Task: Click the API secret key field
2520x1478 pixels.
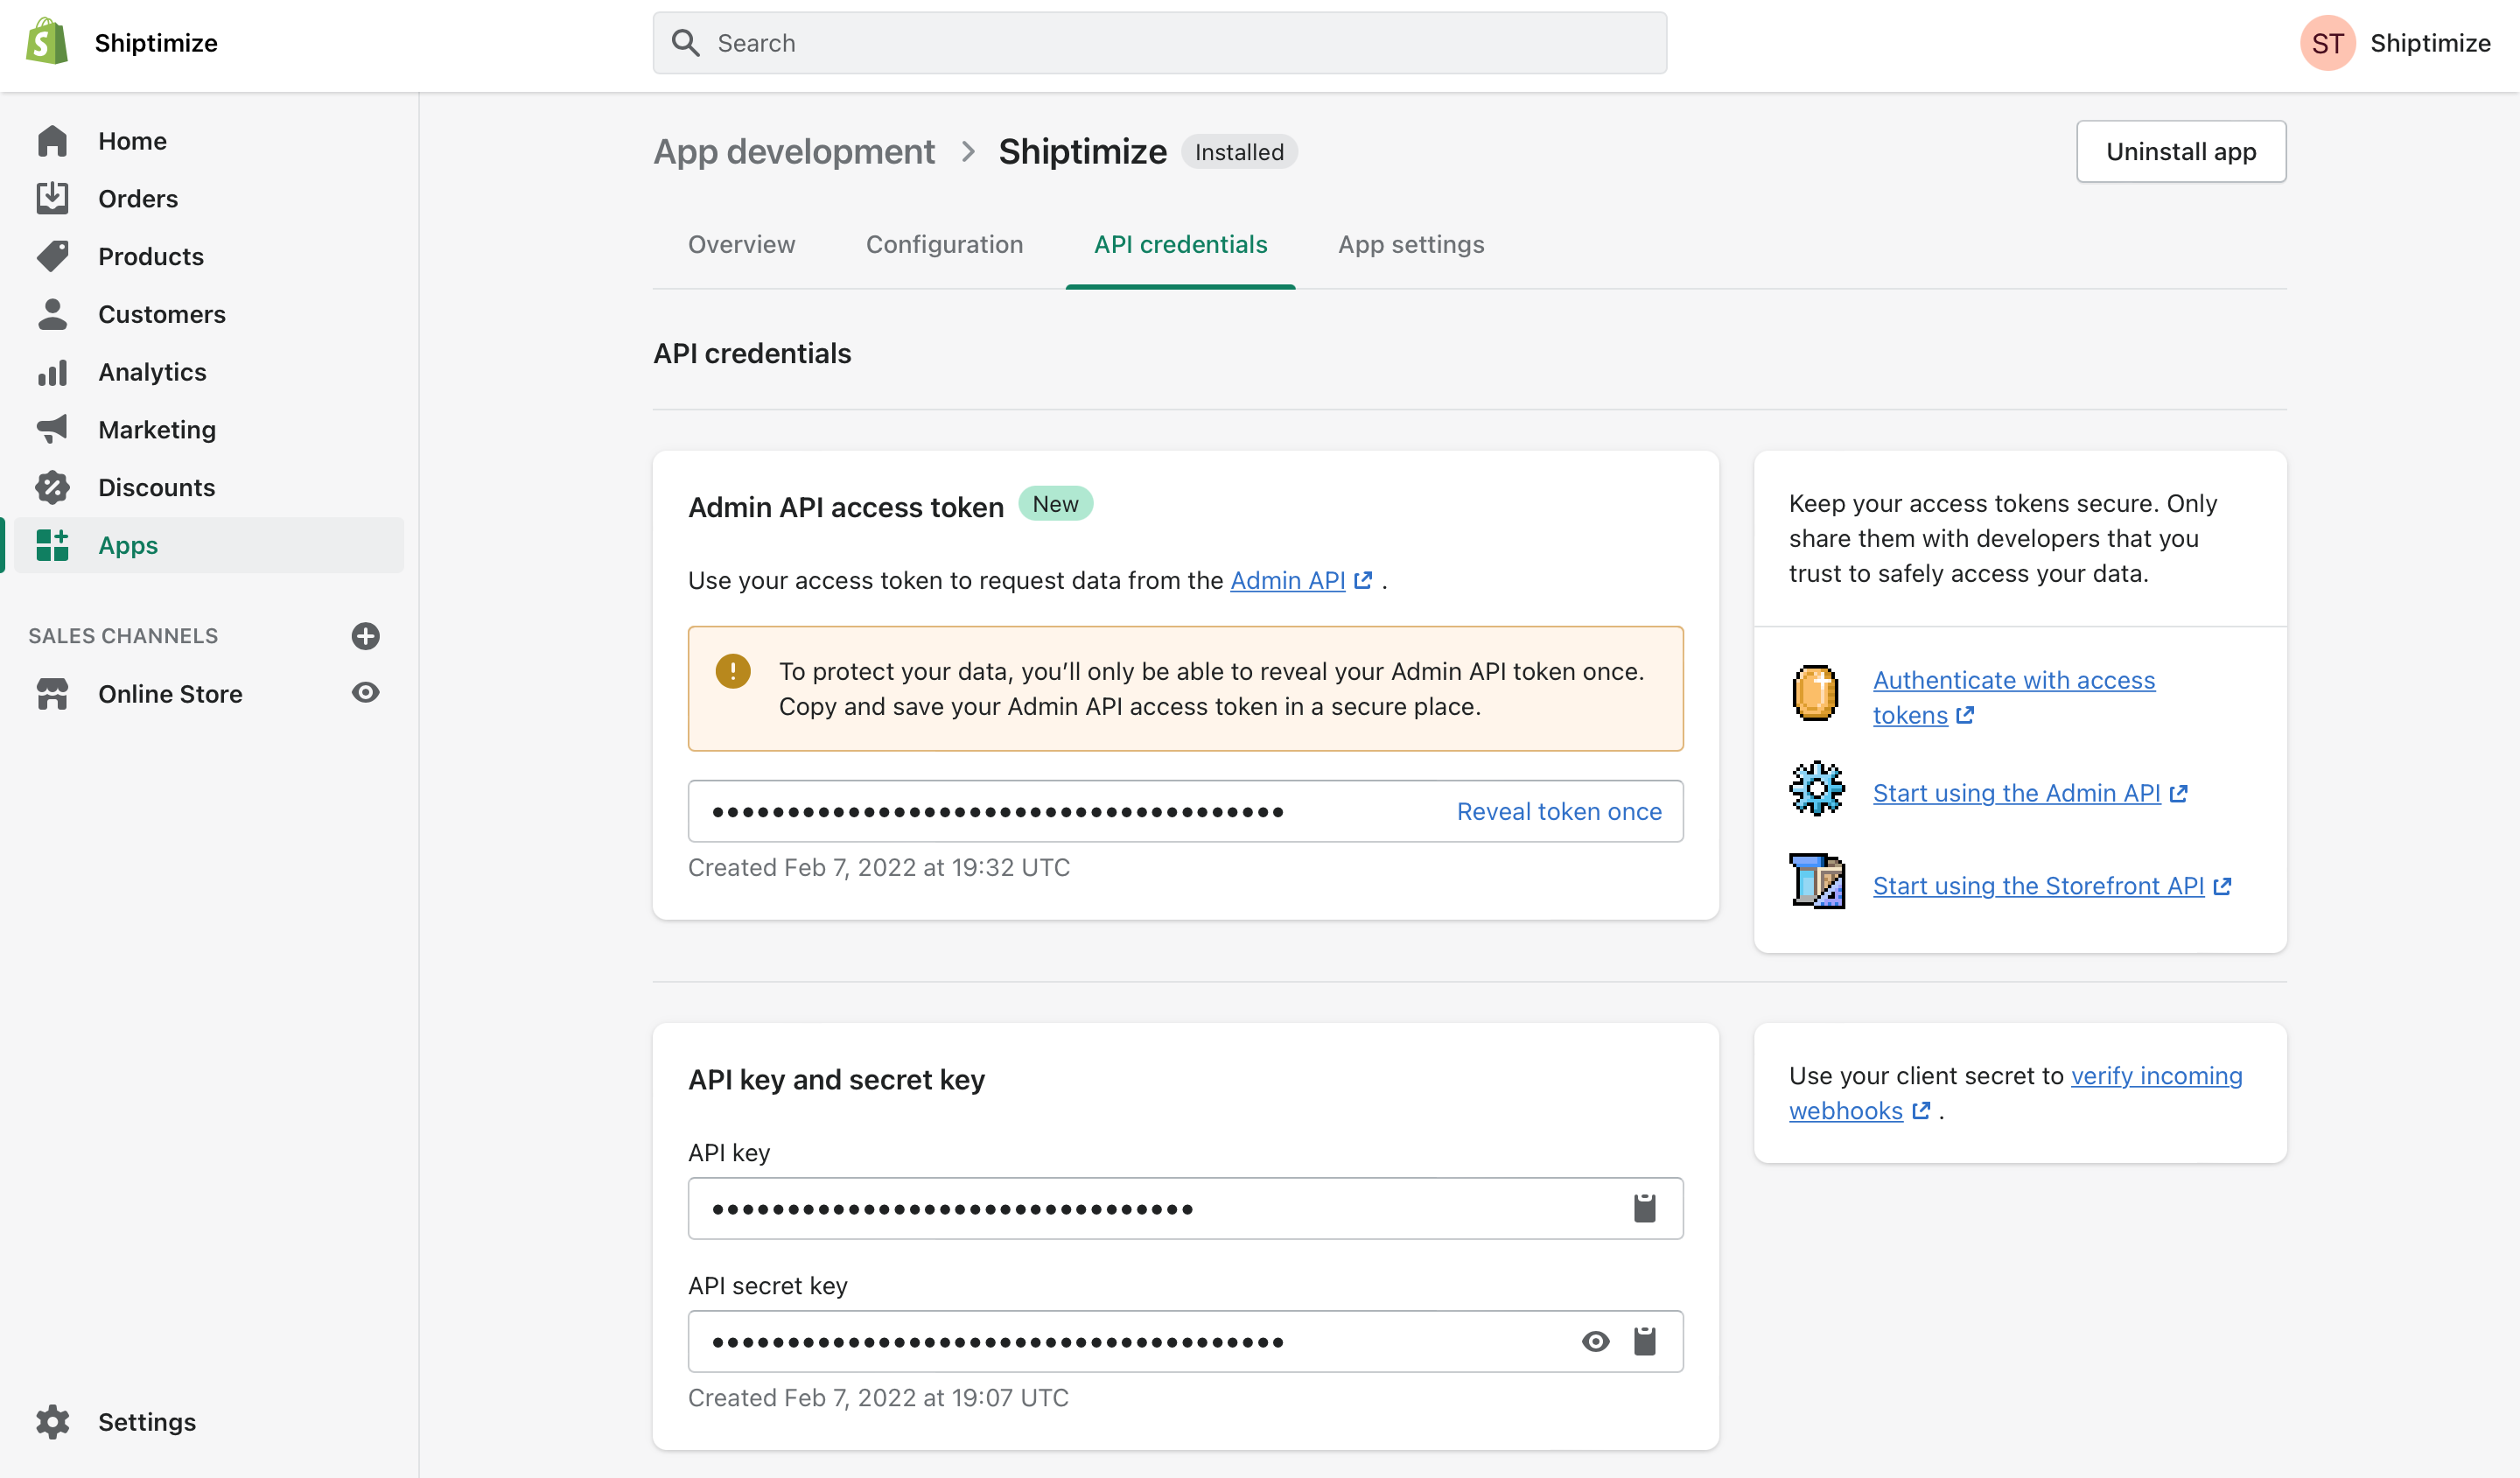Action: tap(1185, 1341)
